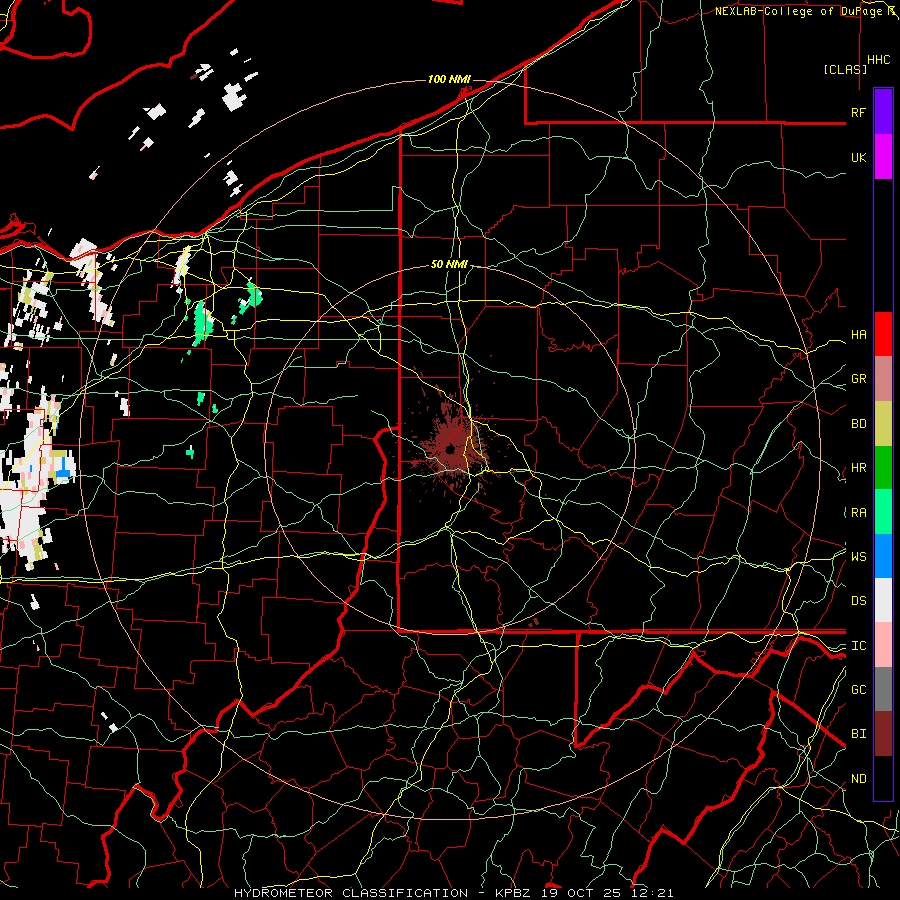Click the IC legend label
The width and height of the screenshot is (900, 900).
coord(858,646)
